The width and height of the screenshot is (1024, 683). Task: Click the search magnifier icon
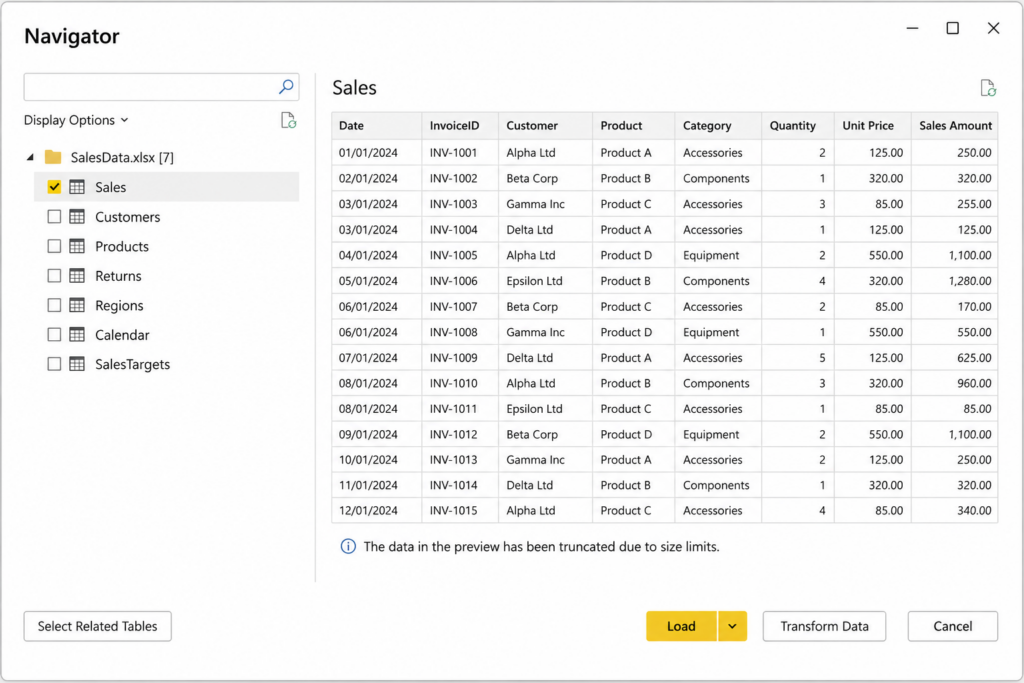coord(285,87)
